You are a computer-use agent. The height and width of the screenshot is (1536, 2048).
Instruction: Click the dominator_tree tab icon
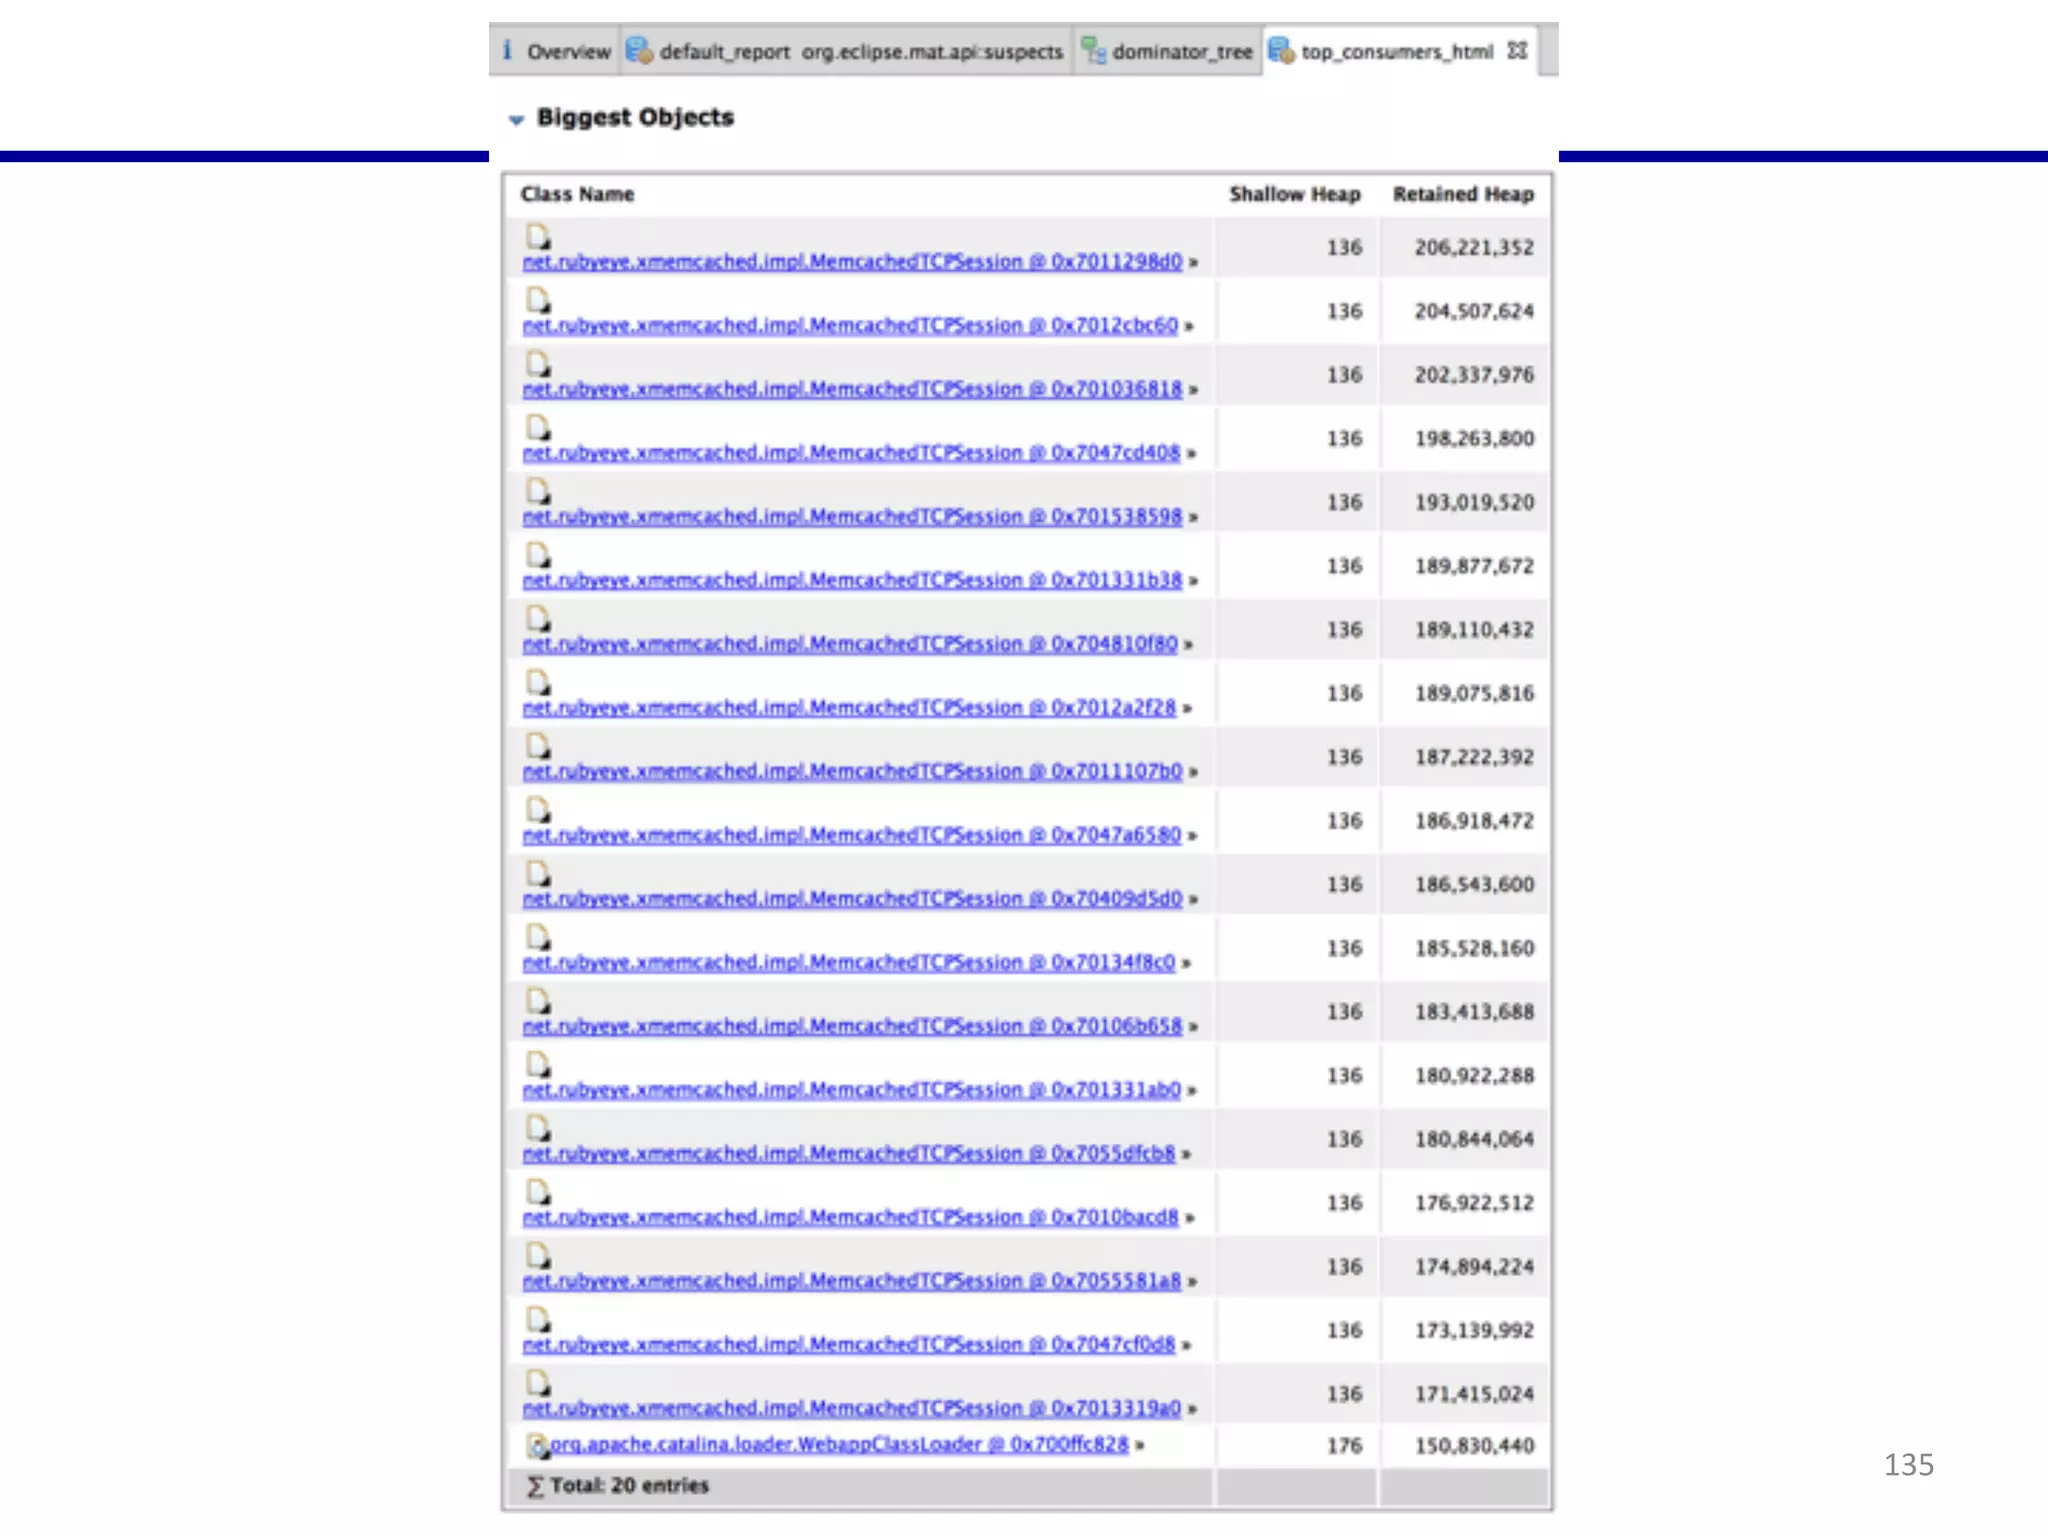(1094, 50)
